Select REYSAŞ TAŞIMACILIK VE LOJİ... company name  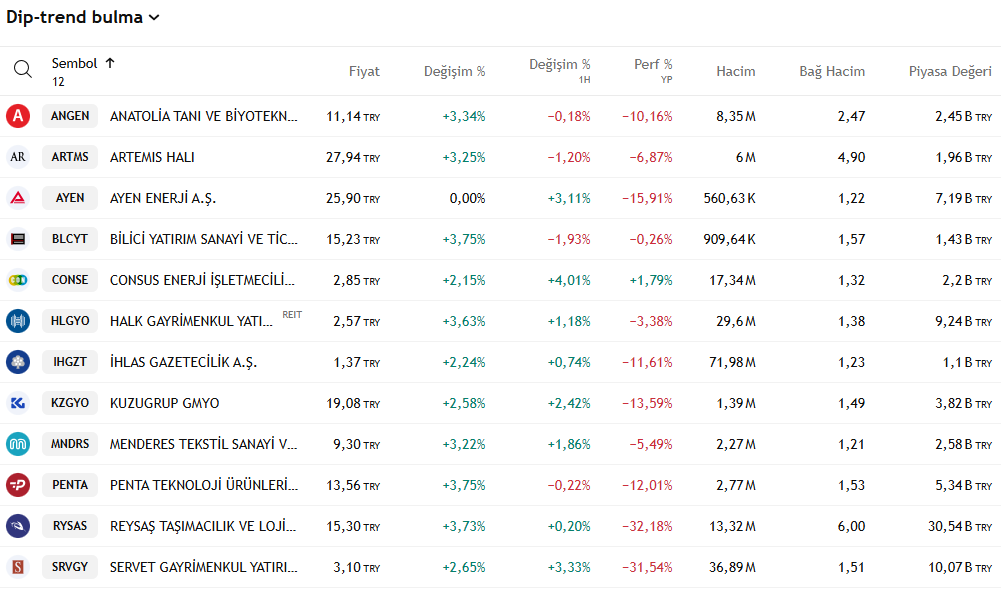click(x=203, y=527)
